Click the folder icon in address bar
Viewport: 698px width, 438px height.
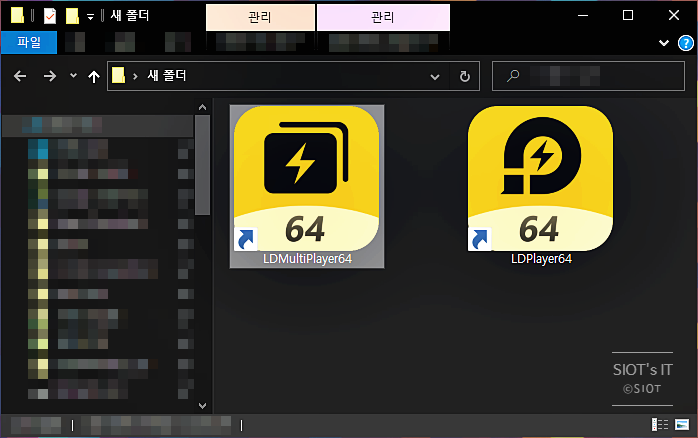[x=118, y=76]
